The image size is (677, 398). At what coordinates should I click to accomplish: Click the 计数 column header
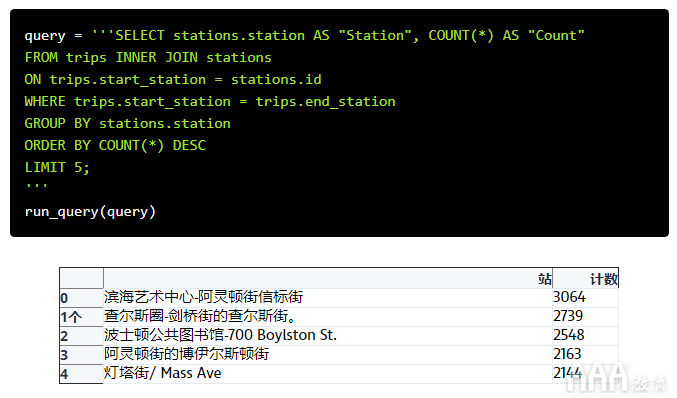click(585, 278)
